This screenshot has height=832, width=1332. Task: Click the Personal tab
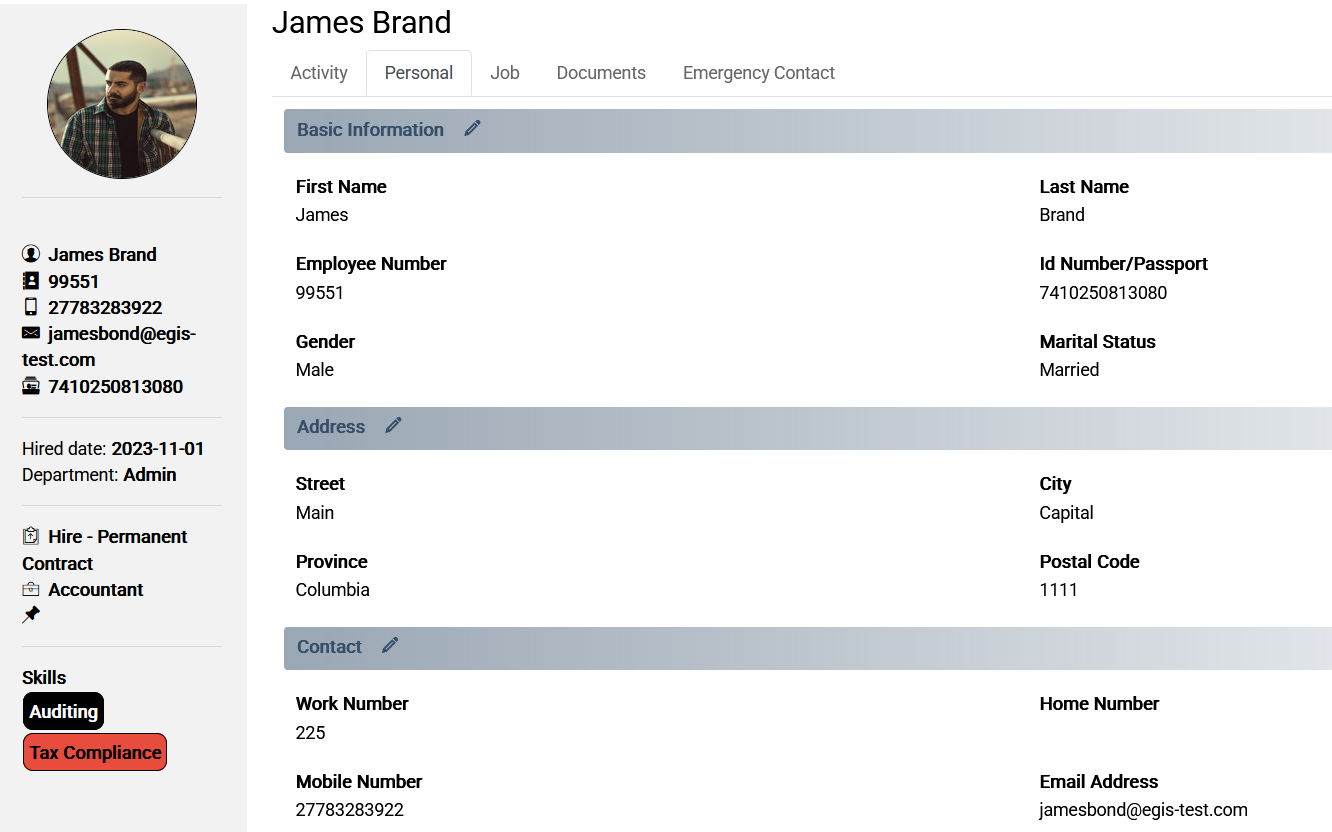click(x=419, y=73)
